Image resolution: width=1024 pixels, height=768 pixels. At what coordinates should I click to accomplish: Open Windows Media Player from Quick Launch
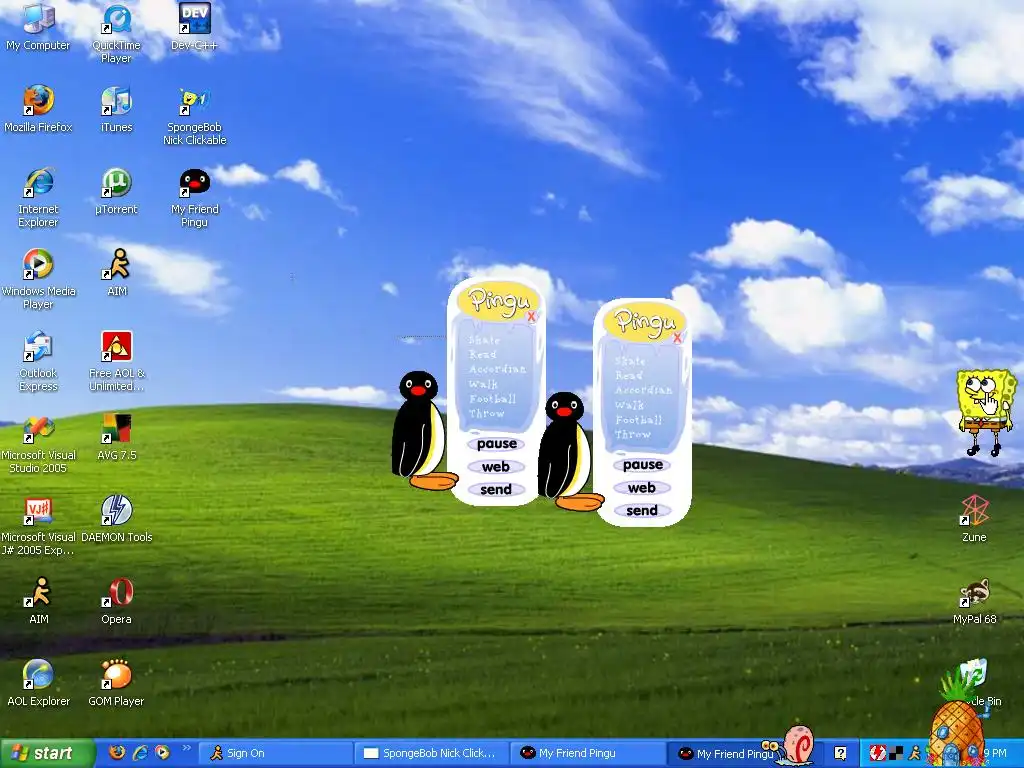click(x=162, y=752)
